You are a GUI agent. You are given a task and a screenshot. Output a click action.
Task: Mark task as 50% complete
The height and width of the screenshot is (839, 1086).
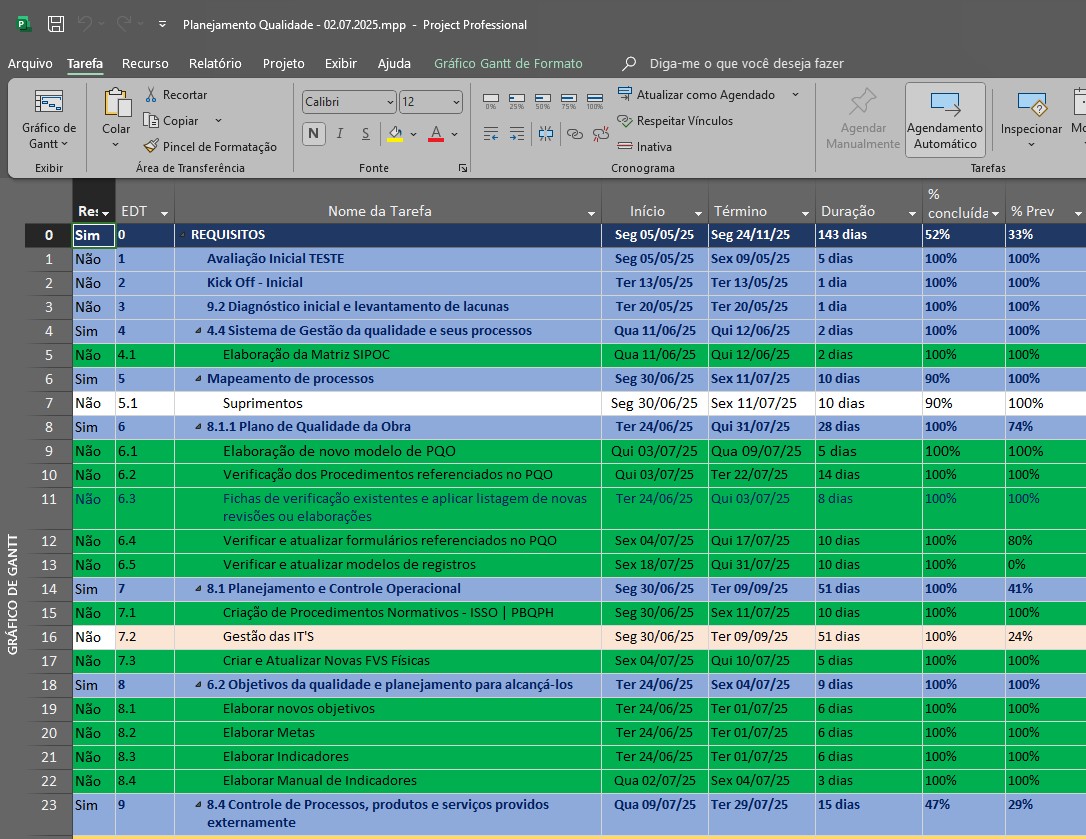[x=543, y=101]
